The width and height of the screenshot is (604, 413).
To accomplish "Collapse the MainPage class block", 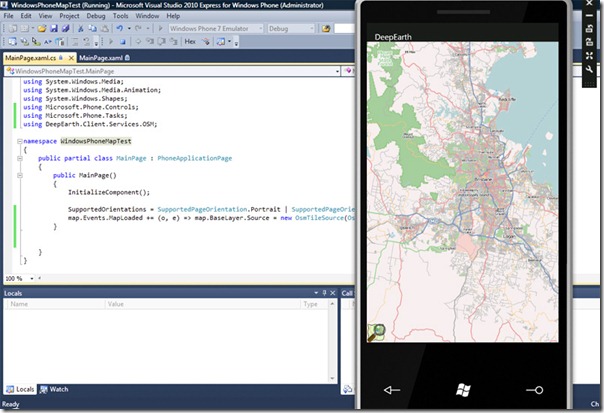I will [20, 158].
